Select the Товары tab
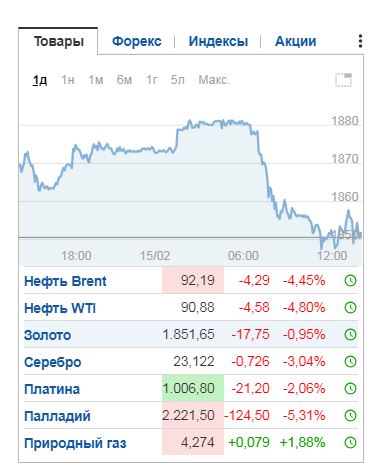Viewport: 378px width, 476px height. (x=59, y=41)
